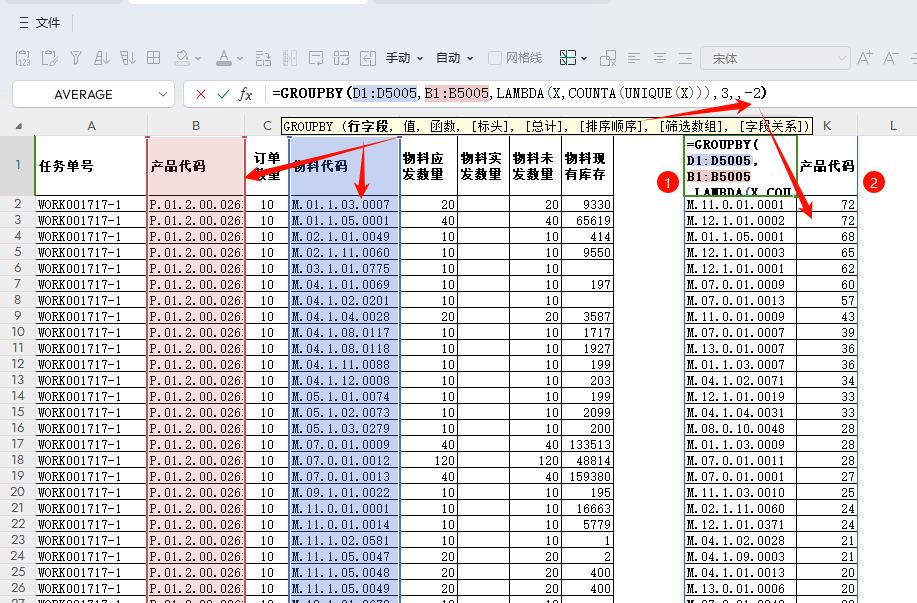Click the cell with value 65619

(x=587, y=220)
